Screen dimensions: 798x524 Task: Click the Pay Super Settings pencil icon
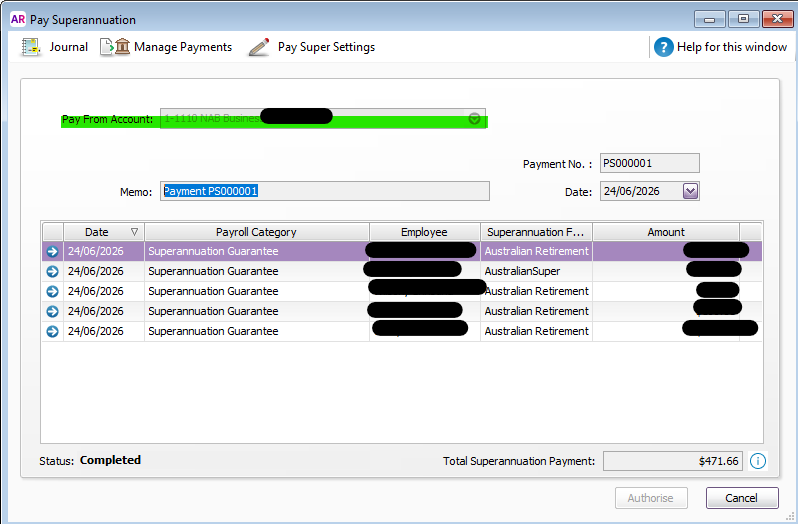(259, 47)
